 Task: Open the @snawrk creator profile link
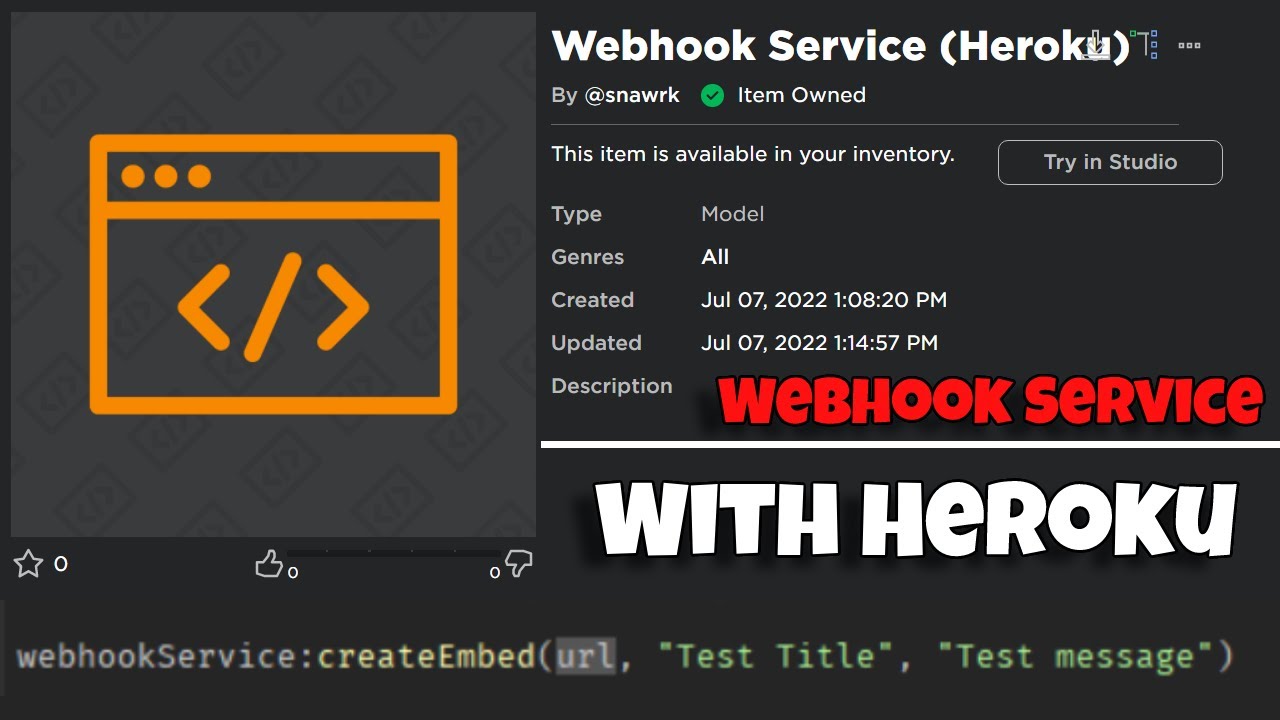coord(632,96)
